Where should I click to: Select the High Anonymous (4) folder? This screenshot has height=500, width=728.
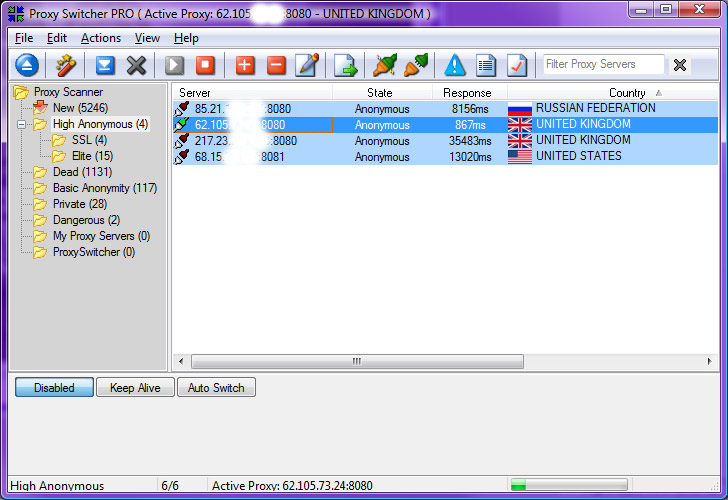[100, 124]
